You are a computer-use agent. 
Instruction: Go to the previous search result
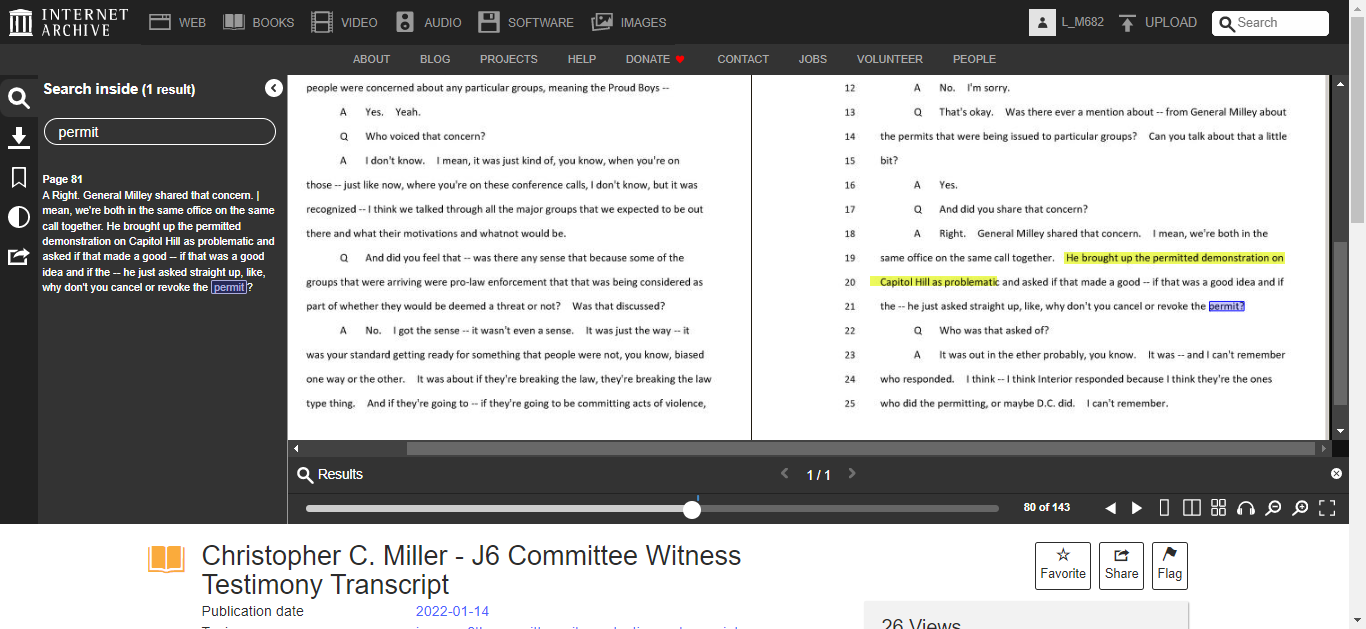tap(785, 474)
